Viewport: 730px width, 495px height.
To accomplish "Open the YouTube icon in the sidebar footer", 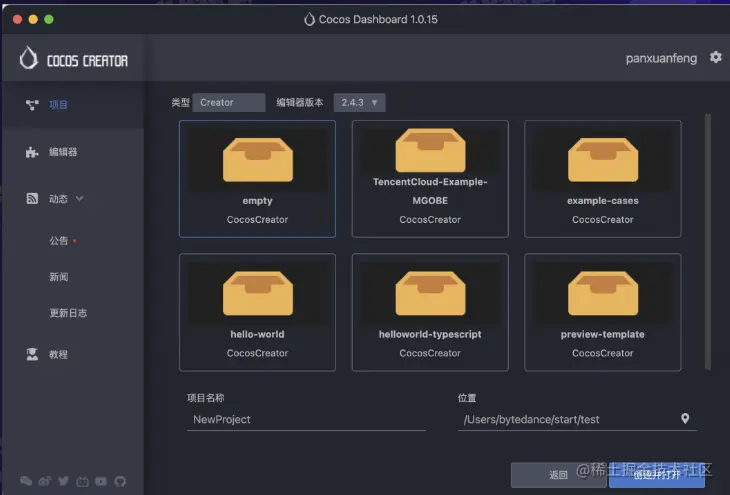I will pyautogui.click(x=101, y=481).
